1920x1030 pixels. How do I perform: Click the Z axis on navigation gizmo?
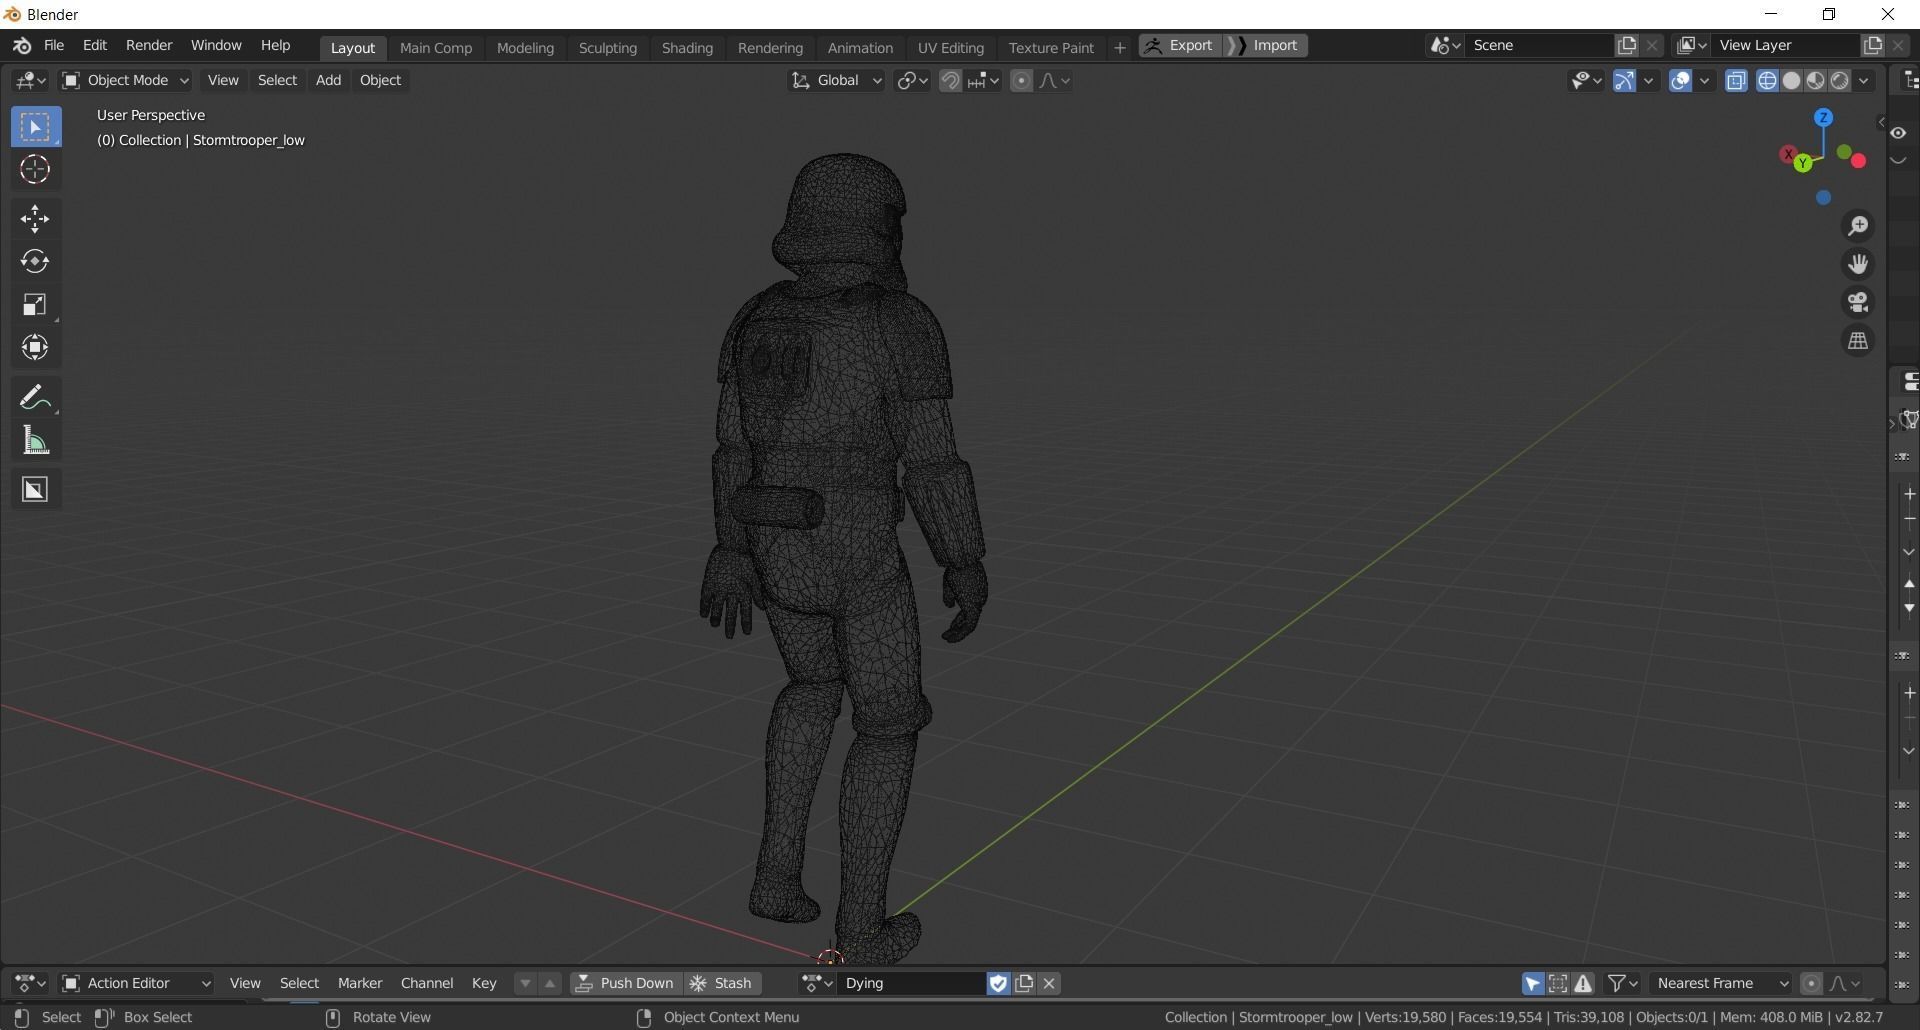[1823, 118]
